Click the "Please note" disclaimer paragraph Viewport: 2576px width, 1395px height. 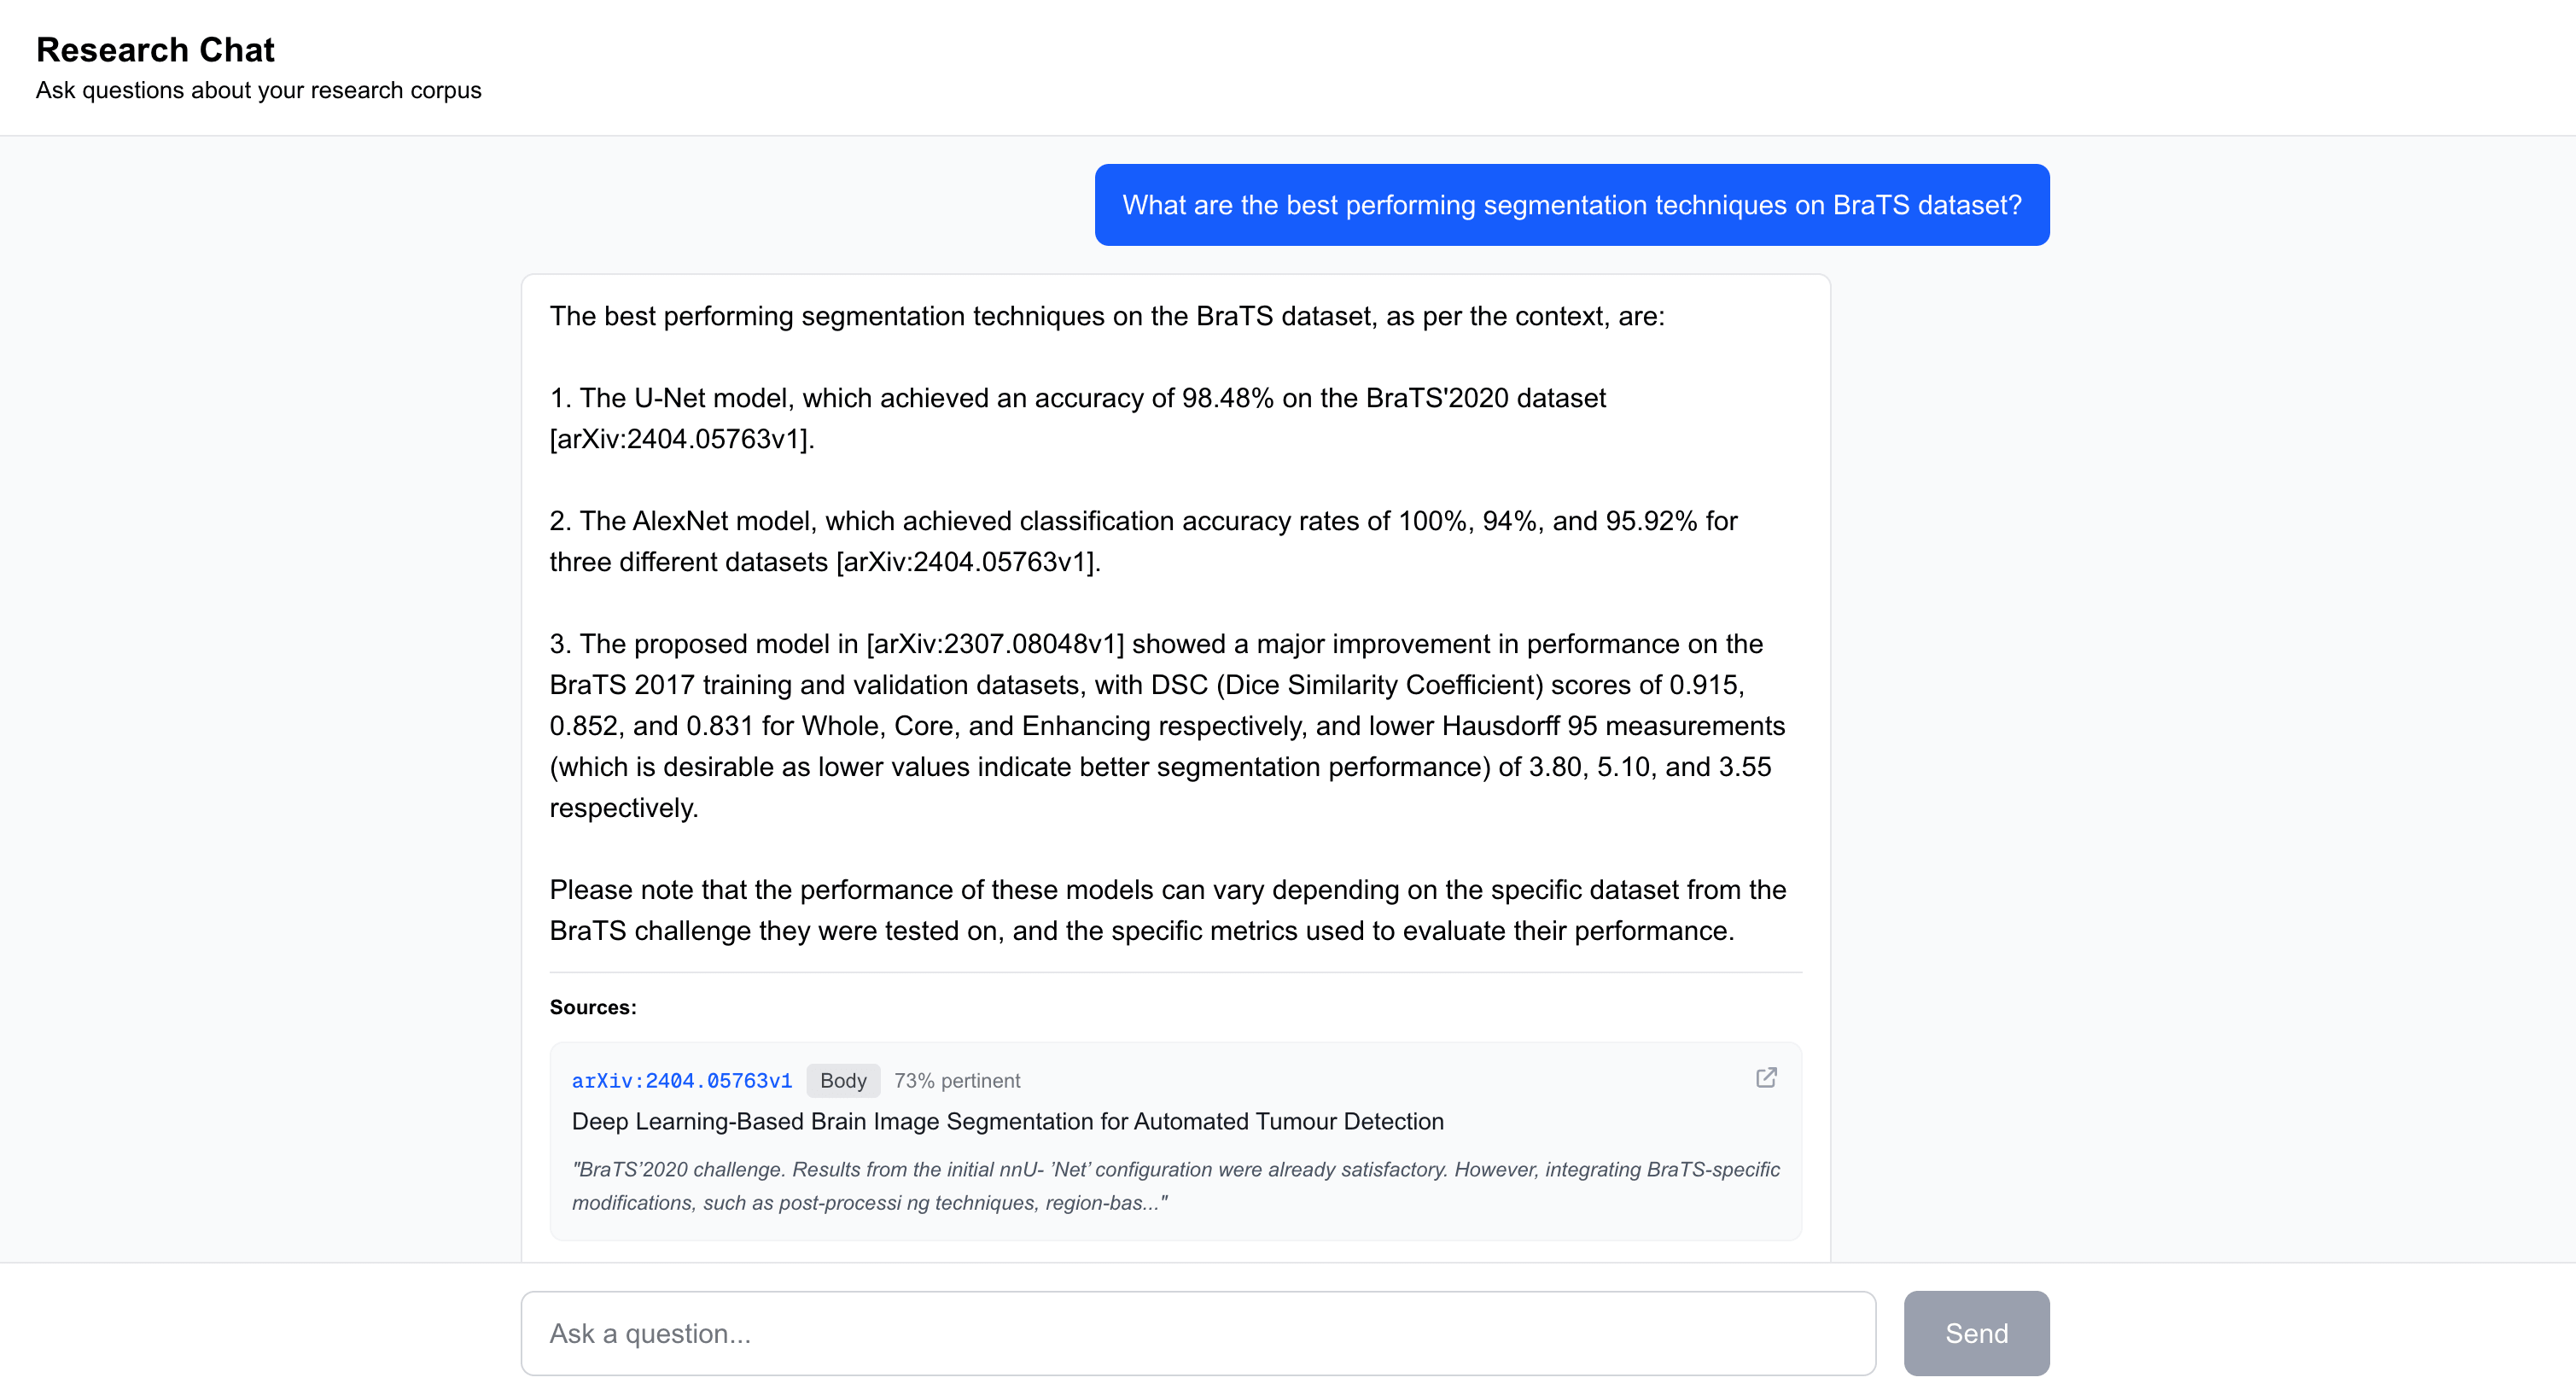tap(1167, 910)
